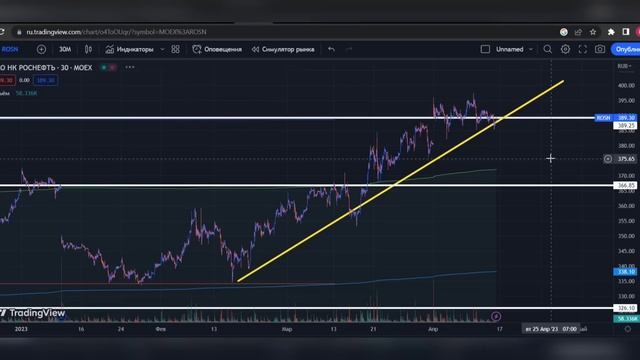Click the Unnamed layout name
Viewport: 640px width, 360px height.
509,49
